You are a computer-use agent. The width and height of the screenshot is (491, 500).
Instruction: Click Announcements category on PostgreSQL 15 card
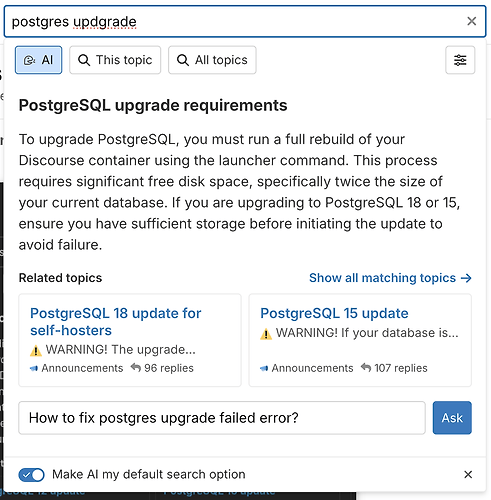coord(307,368)
